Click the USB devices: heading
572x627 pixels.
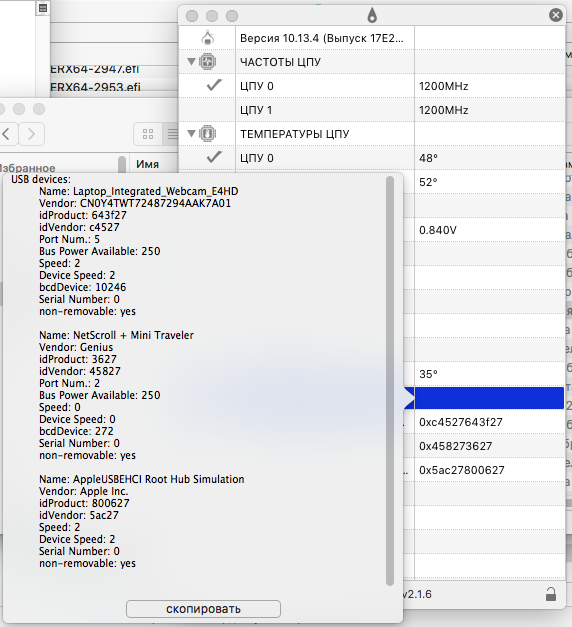coord(41,179)
